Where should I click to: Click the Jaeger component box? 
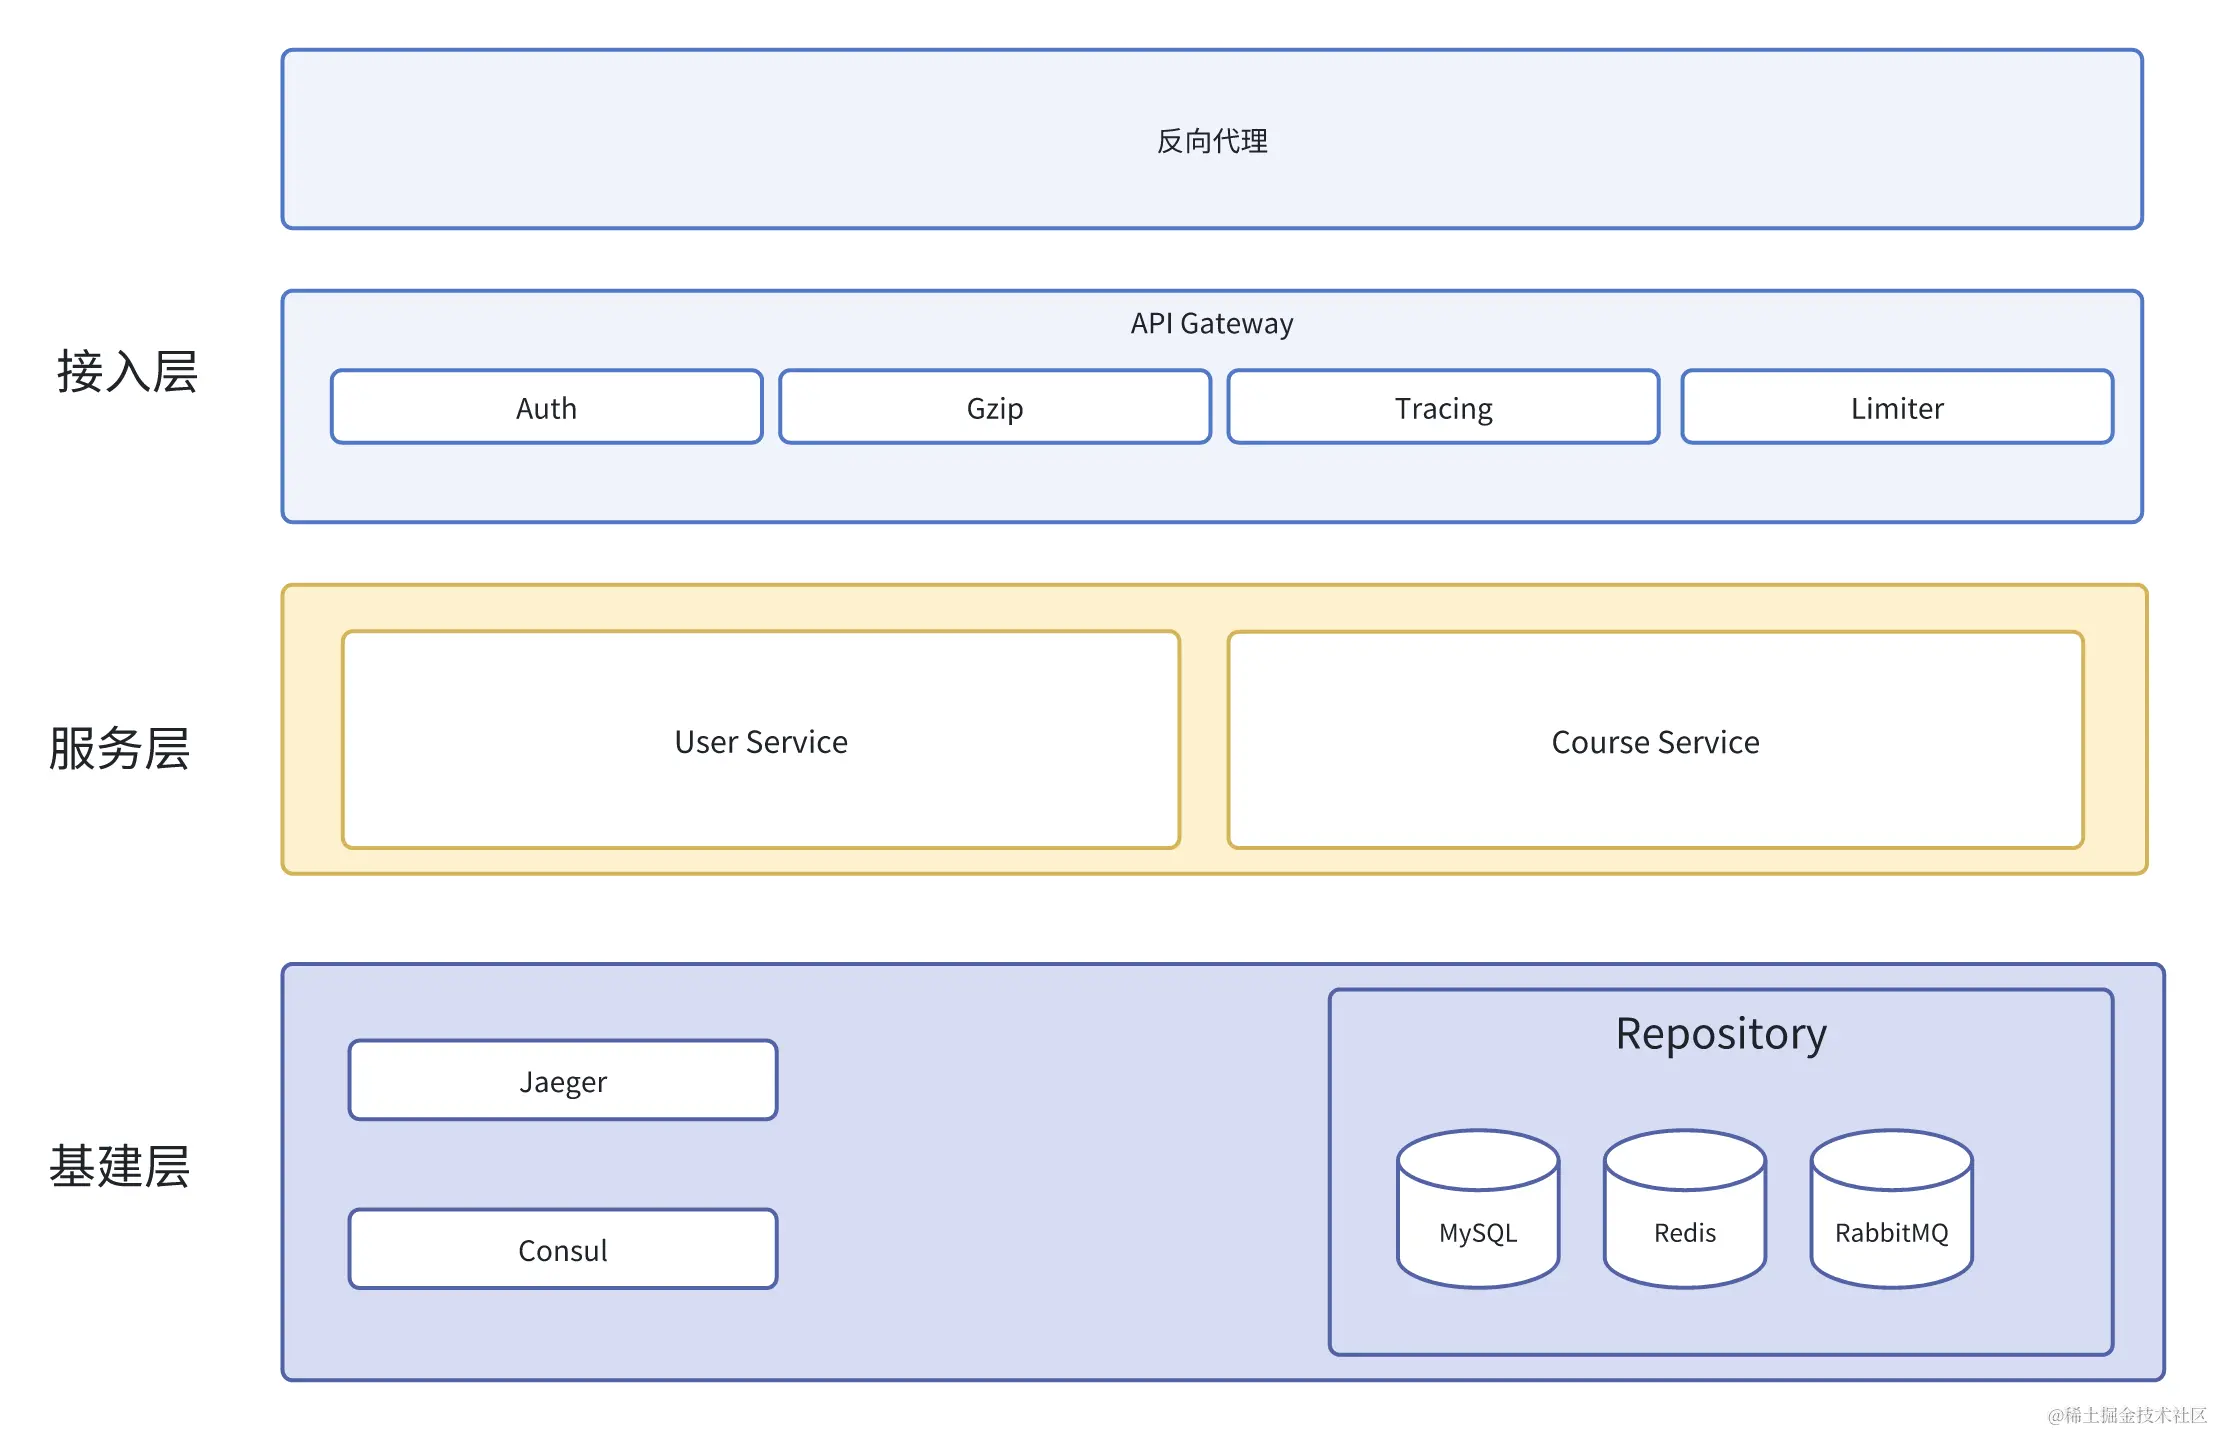[x=562, y=1080]
